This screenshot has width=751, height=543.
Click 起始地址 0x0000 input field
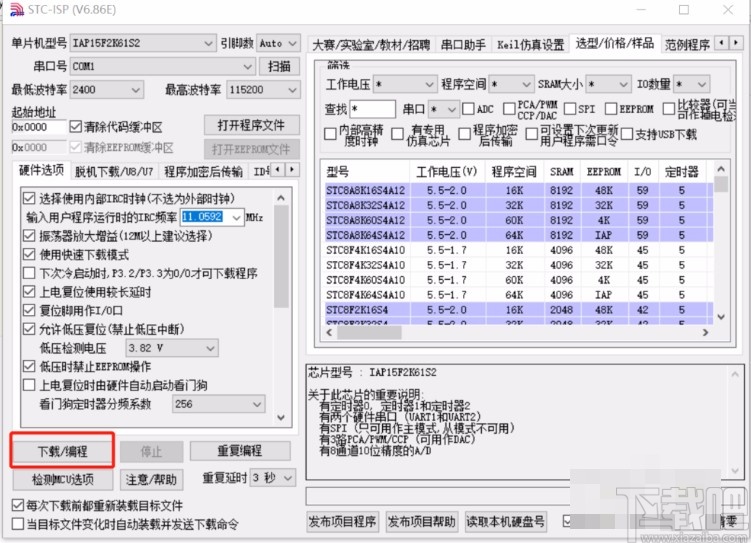[x=38, y=127]
